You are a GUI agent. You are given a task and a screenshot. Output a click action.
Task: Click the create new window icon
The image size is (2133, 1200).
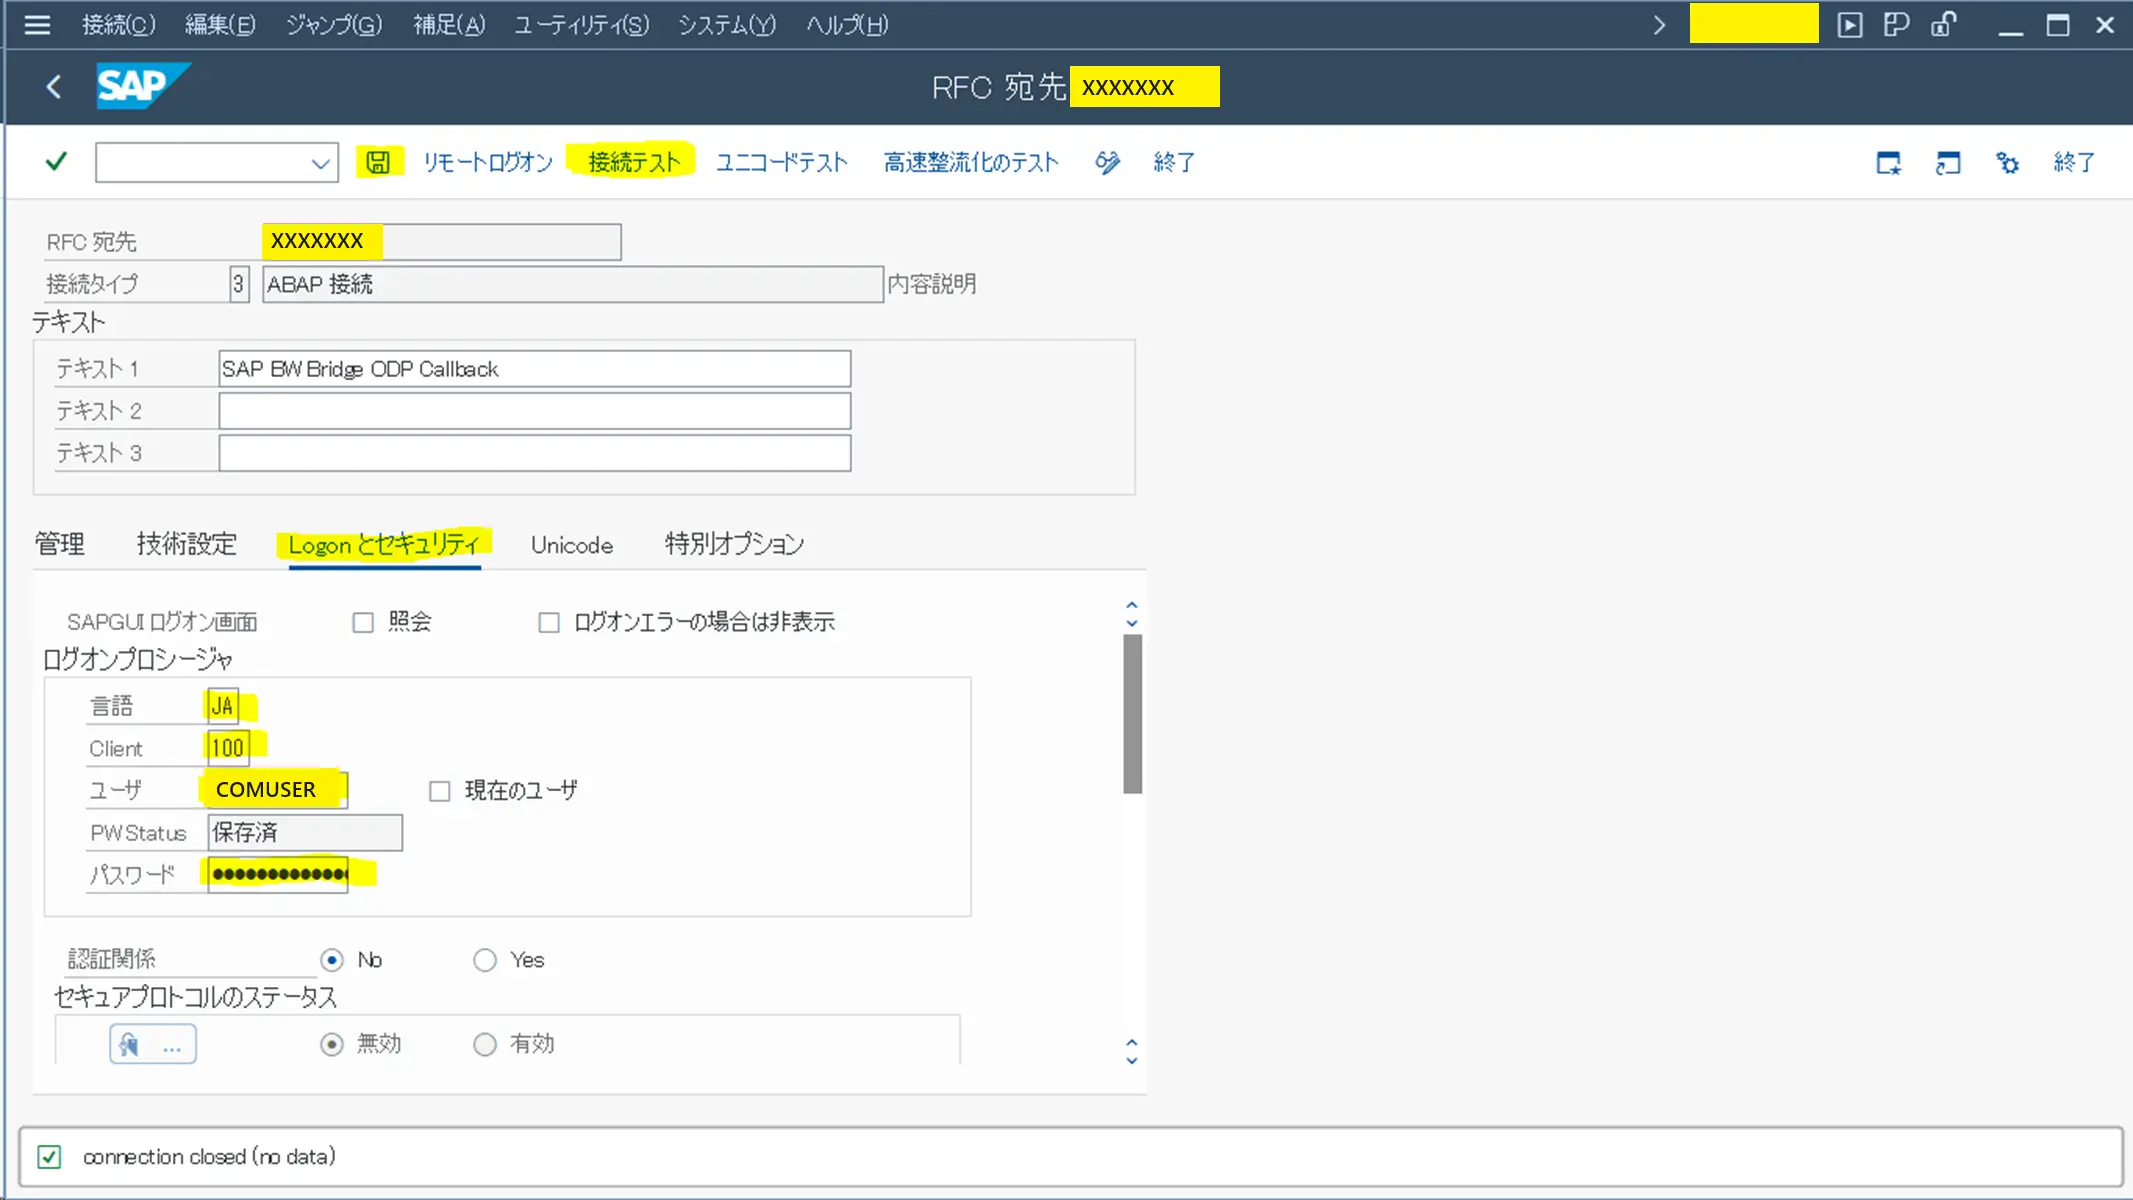tap(1888, 163)
